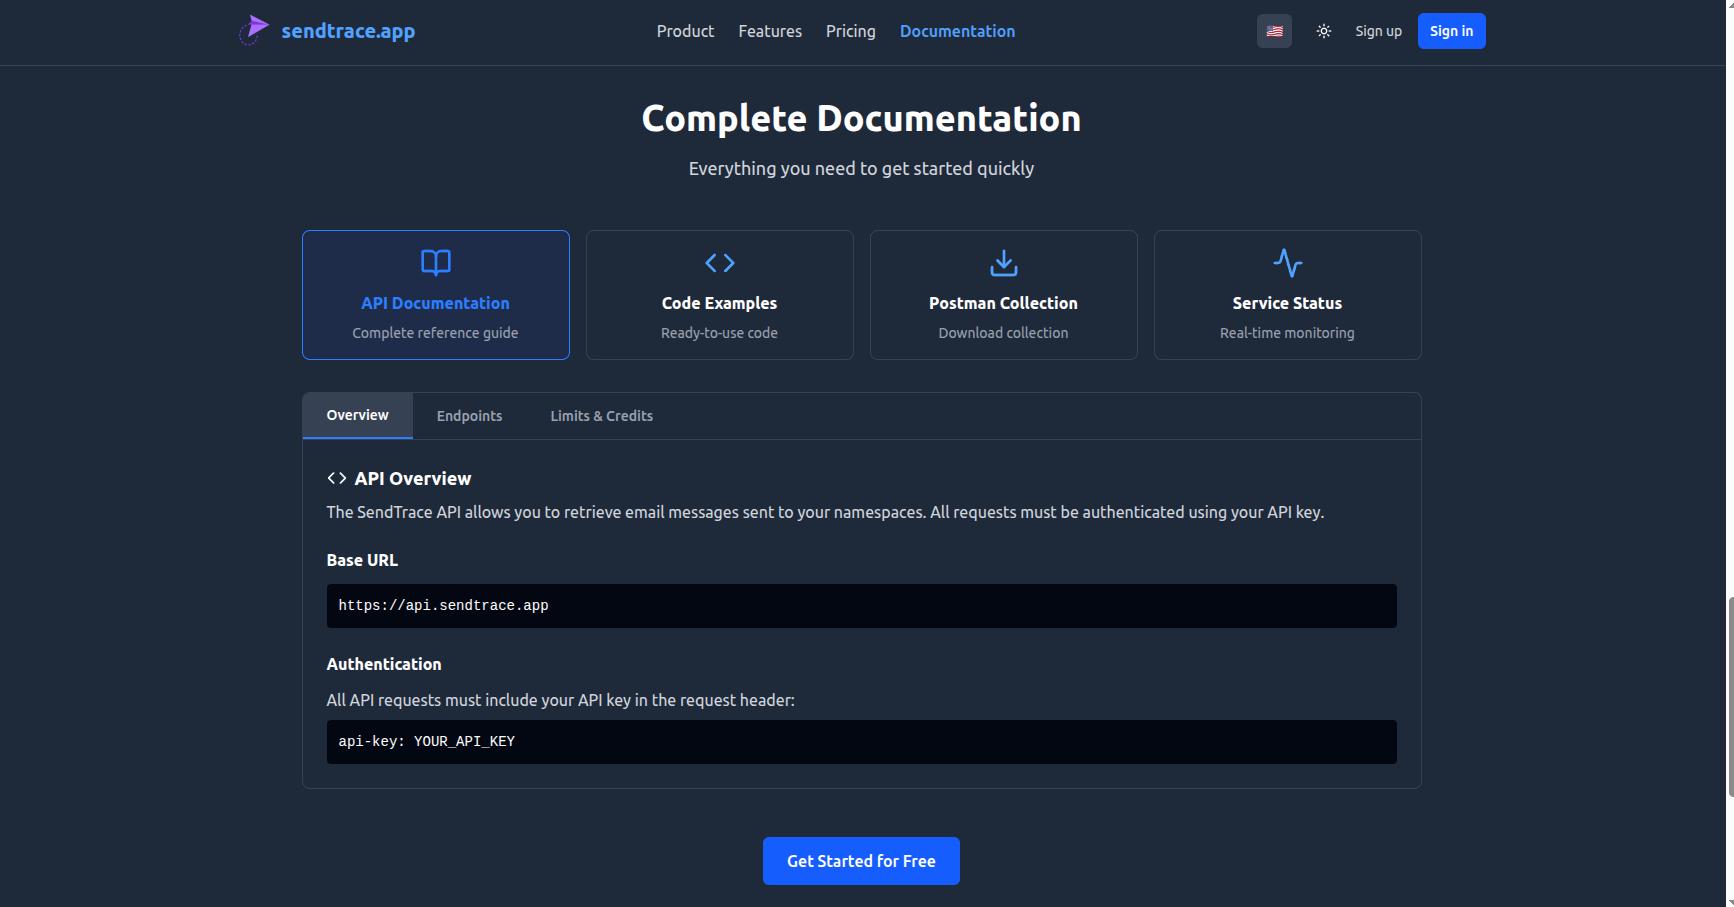Click the open book API Documentation icon
Screen dimensions: 1734x907
click(x=435, y=263)
